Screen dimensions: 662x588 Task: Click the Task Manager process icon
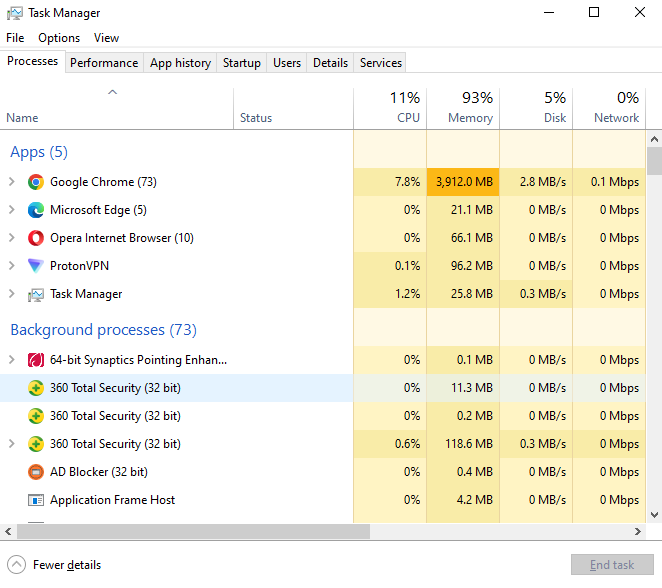36,294
